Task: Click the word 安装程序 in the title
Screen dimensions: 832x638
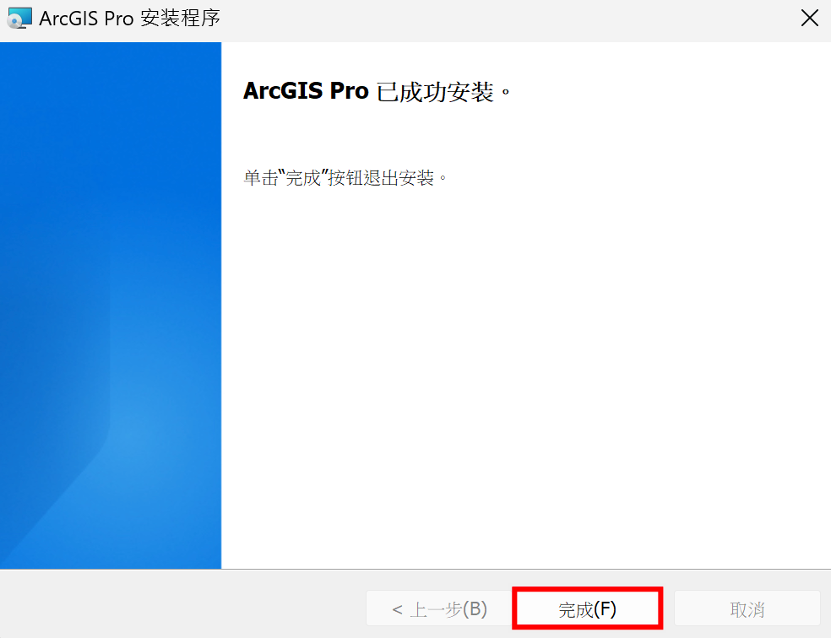Action: click(x=180, y=19)
